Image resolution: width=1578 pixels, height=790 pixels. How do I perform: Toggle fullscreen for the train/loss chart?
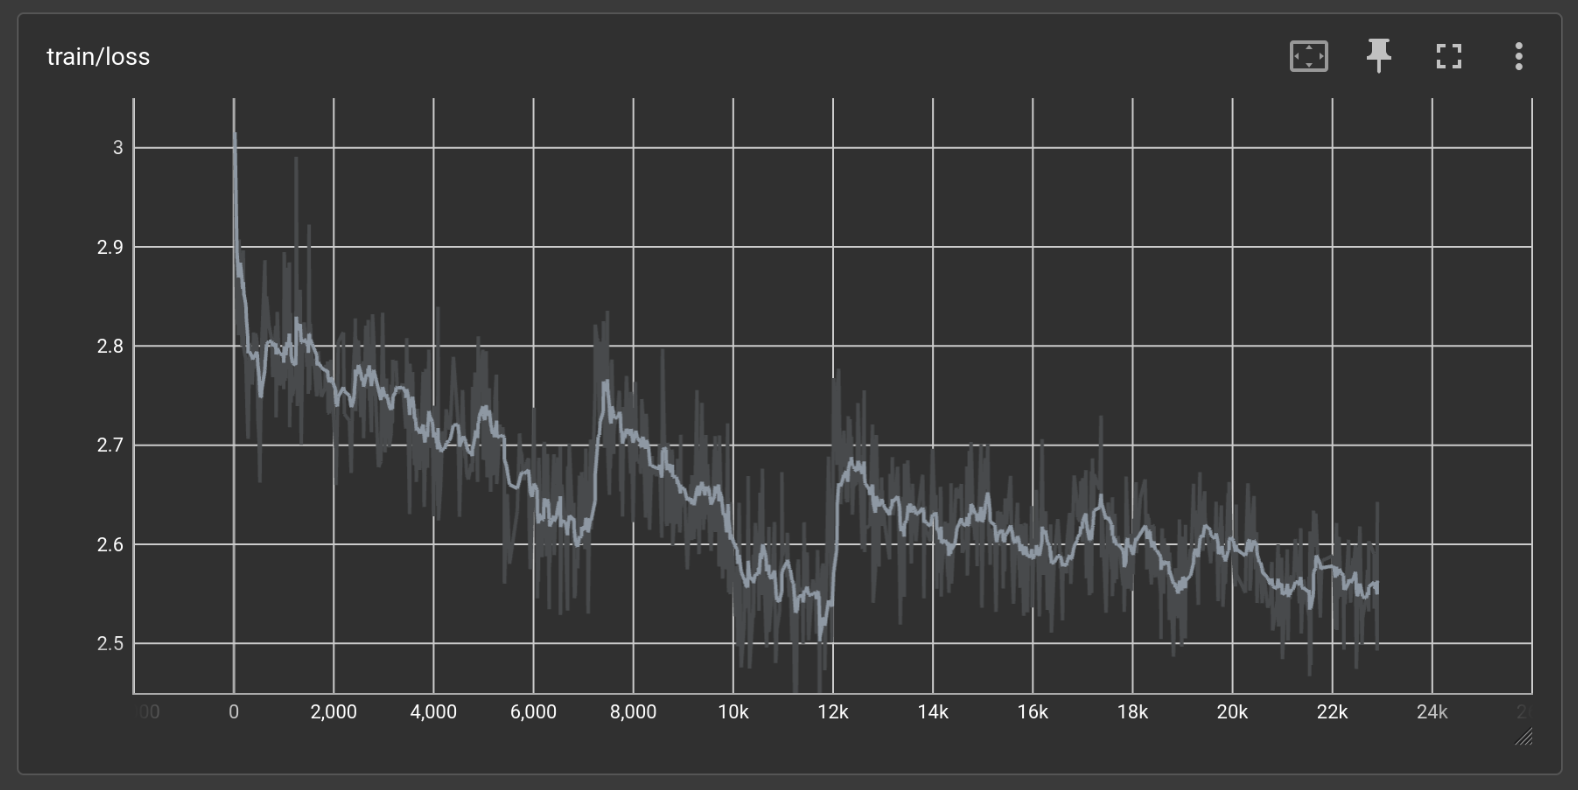click(1449, 56)
